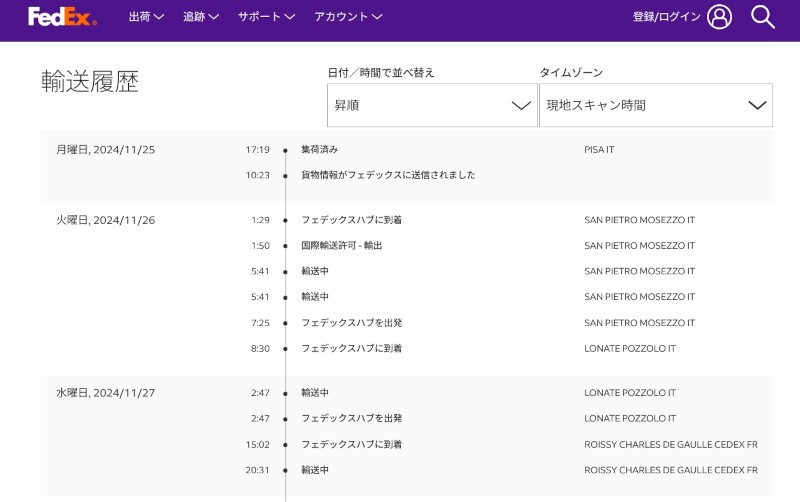The width and height of the screenshot is (800, 502).
Task: Open the search magnifier icon
Action: tap(763, 17)
